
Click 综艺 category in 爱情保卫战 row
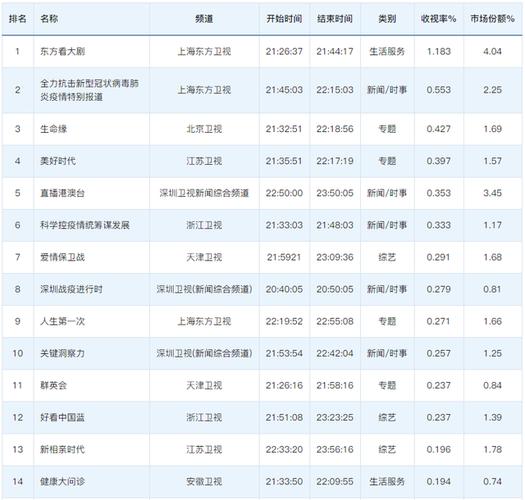pyautogui.click(x=387, y=257)
